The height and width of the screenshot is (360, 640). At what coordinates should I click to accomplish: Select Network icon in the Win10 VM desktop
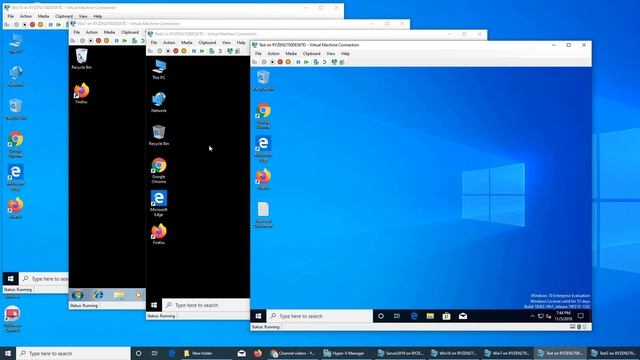16,76
